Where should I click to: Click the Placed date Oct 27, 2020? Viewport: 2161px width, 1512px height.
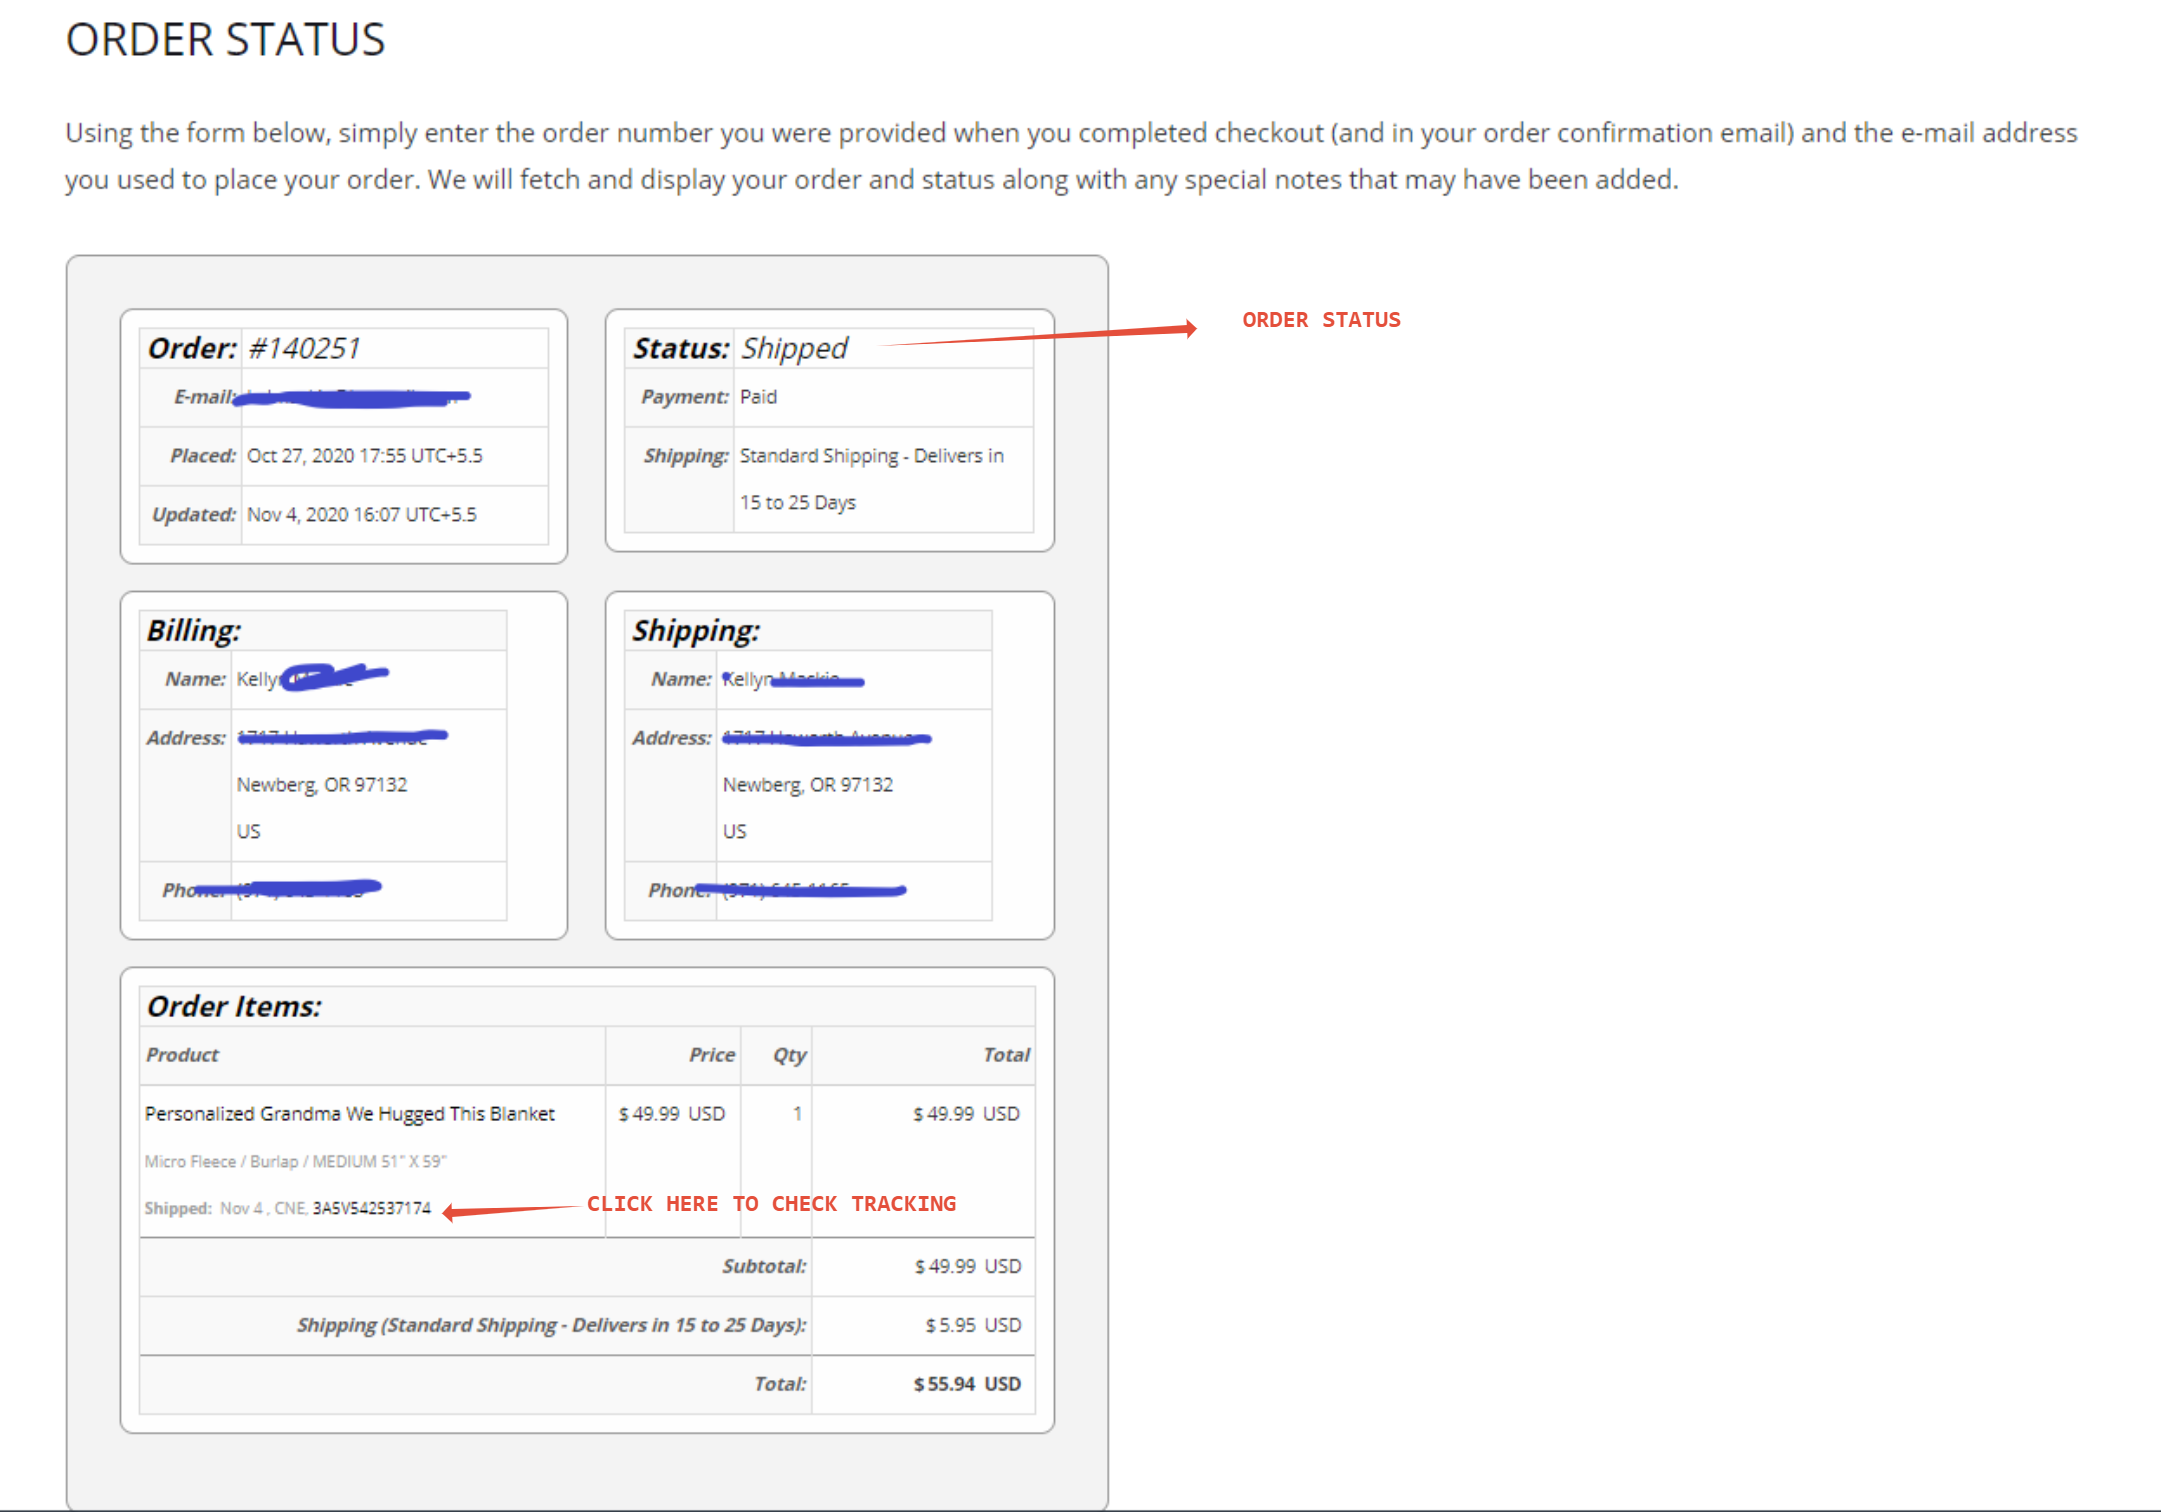(x=364, y=456)
